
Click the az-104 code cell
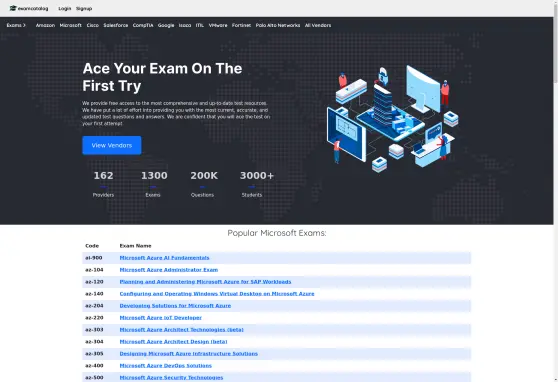pos(94,270)
